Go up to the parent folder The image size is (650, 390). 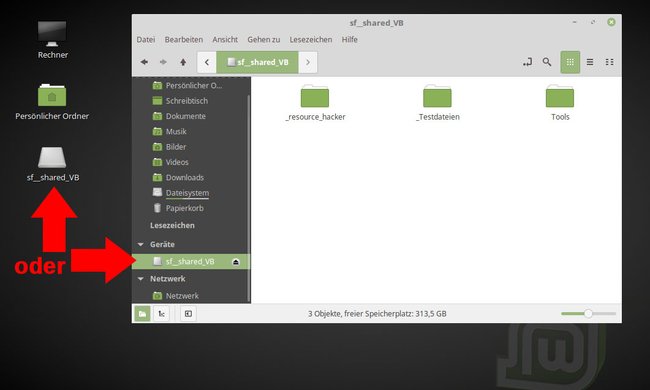[183, 62]
